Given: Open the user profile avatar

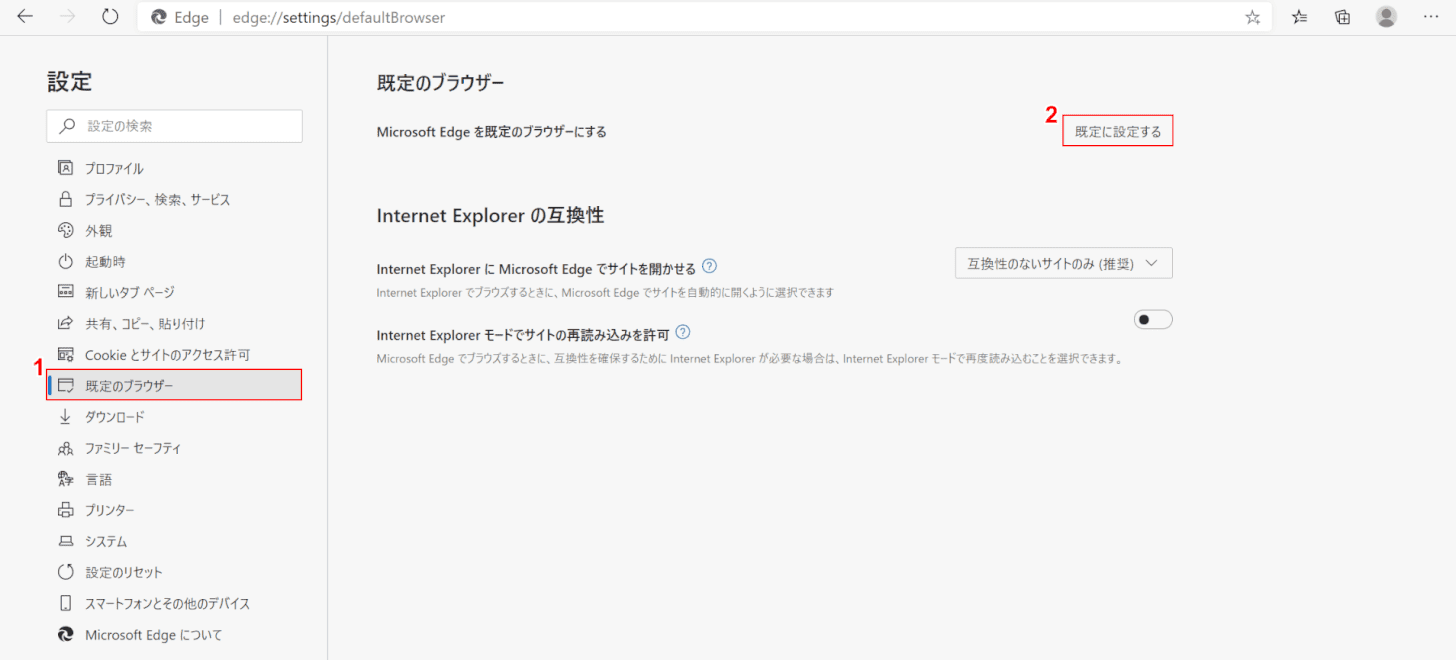Looking at the screenshot, I should tap(1386, 17).
